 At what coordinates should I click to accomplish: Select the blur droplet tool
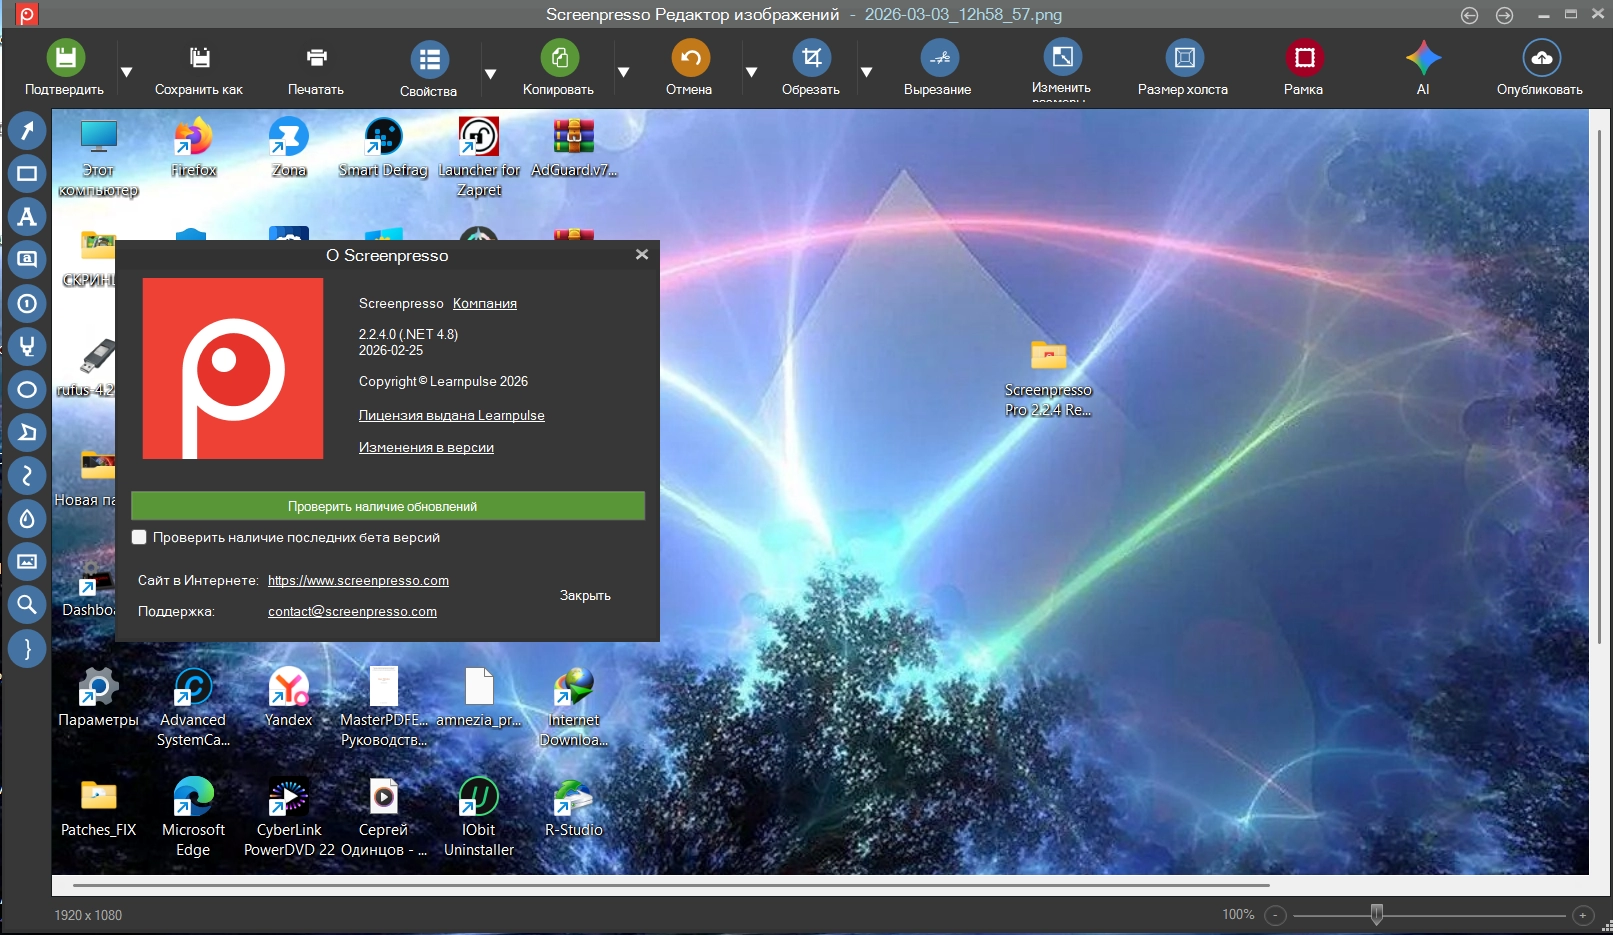click(x=27, y=518)
